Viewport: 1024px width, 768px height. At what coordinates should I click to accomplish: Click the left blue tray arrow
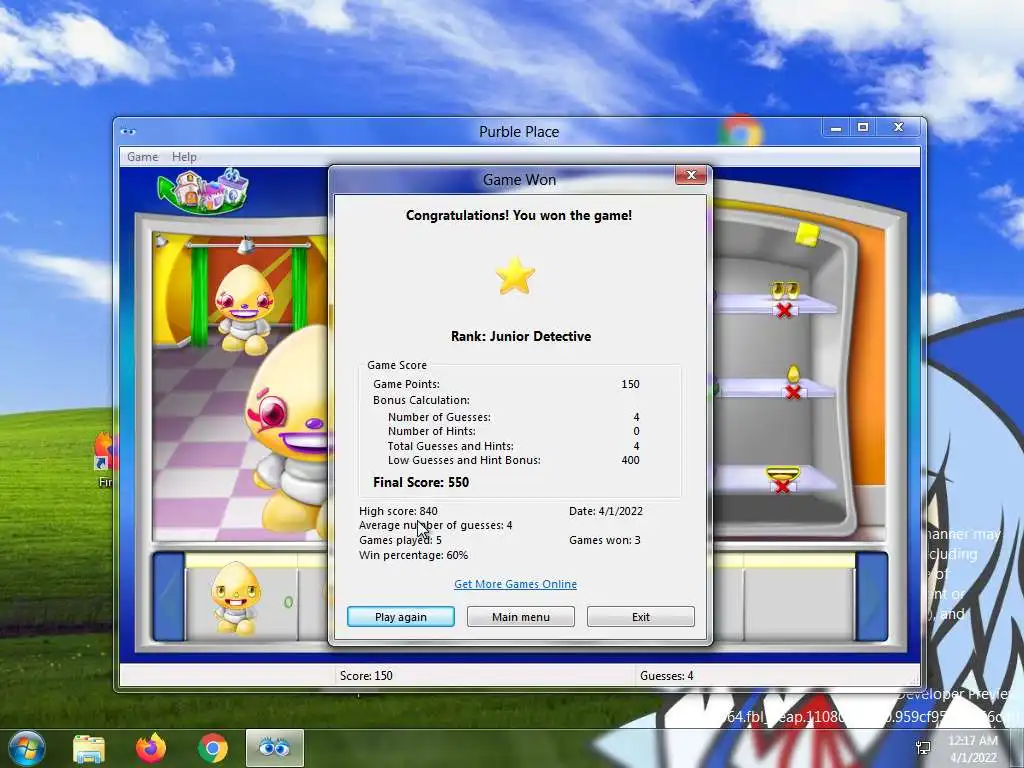click(169, 596)
